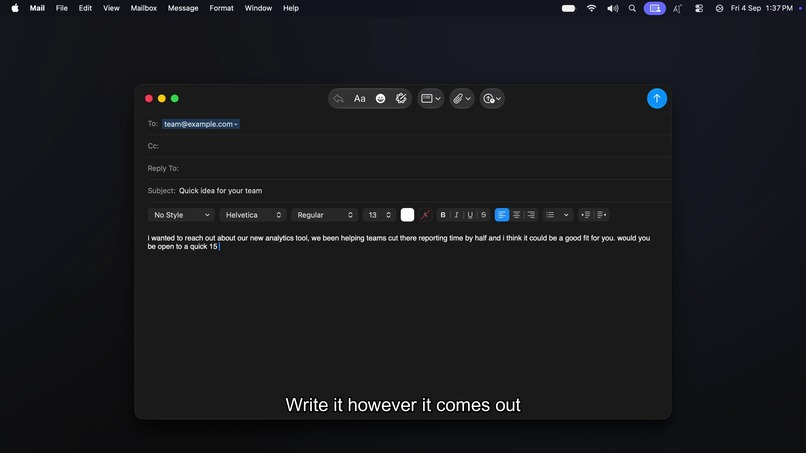This screenshot has width=806, height=453.
Task: Click the text input source icon
Action: 677,8
